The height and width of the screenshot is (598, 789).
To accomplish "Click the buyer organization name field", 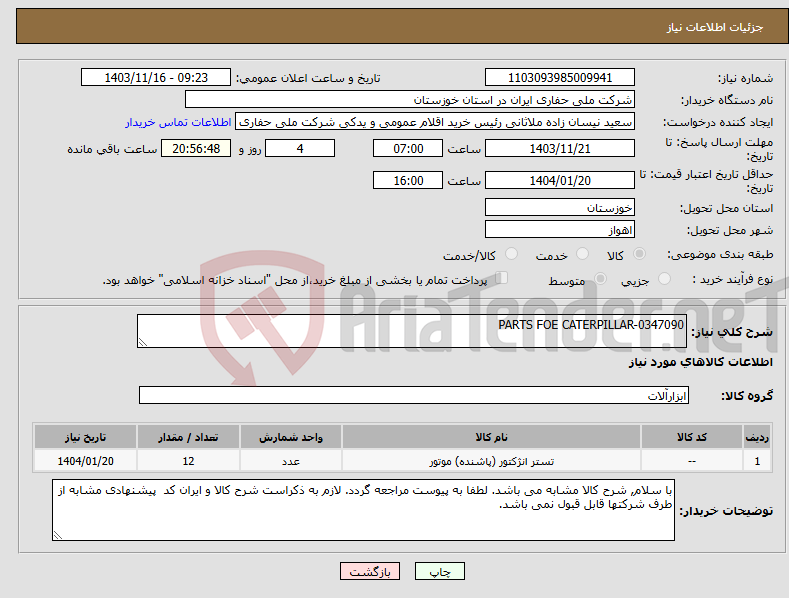I will click(x=410, y=100).
